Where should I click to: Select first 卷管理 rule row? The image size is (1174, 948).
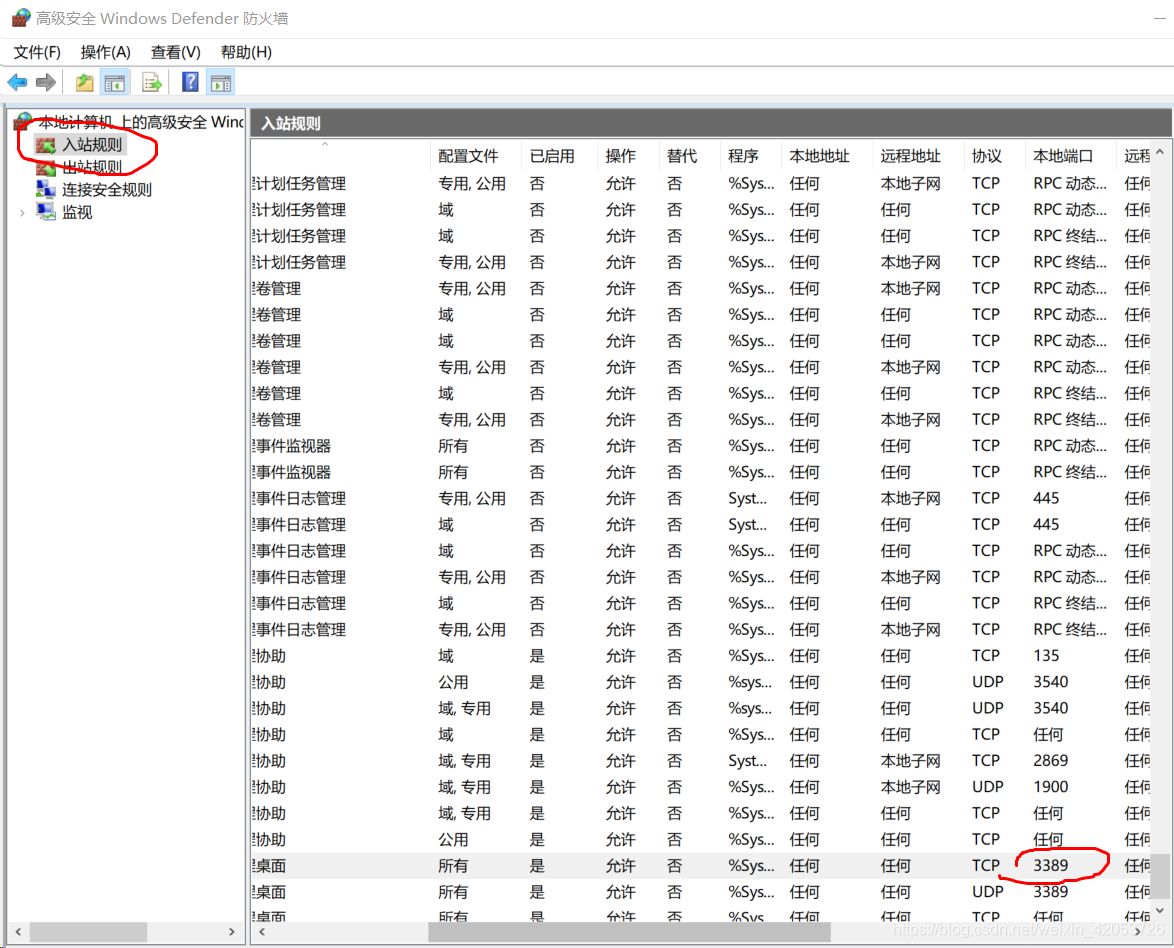coord(702,288)
